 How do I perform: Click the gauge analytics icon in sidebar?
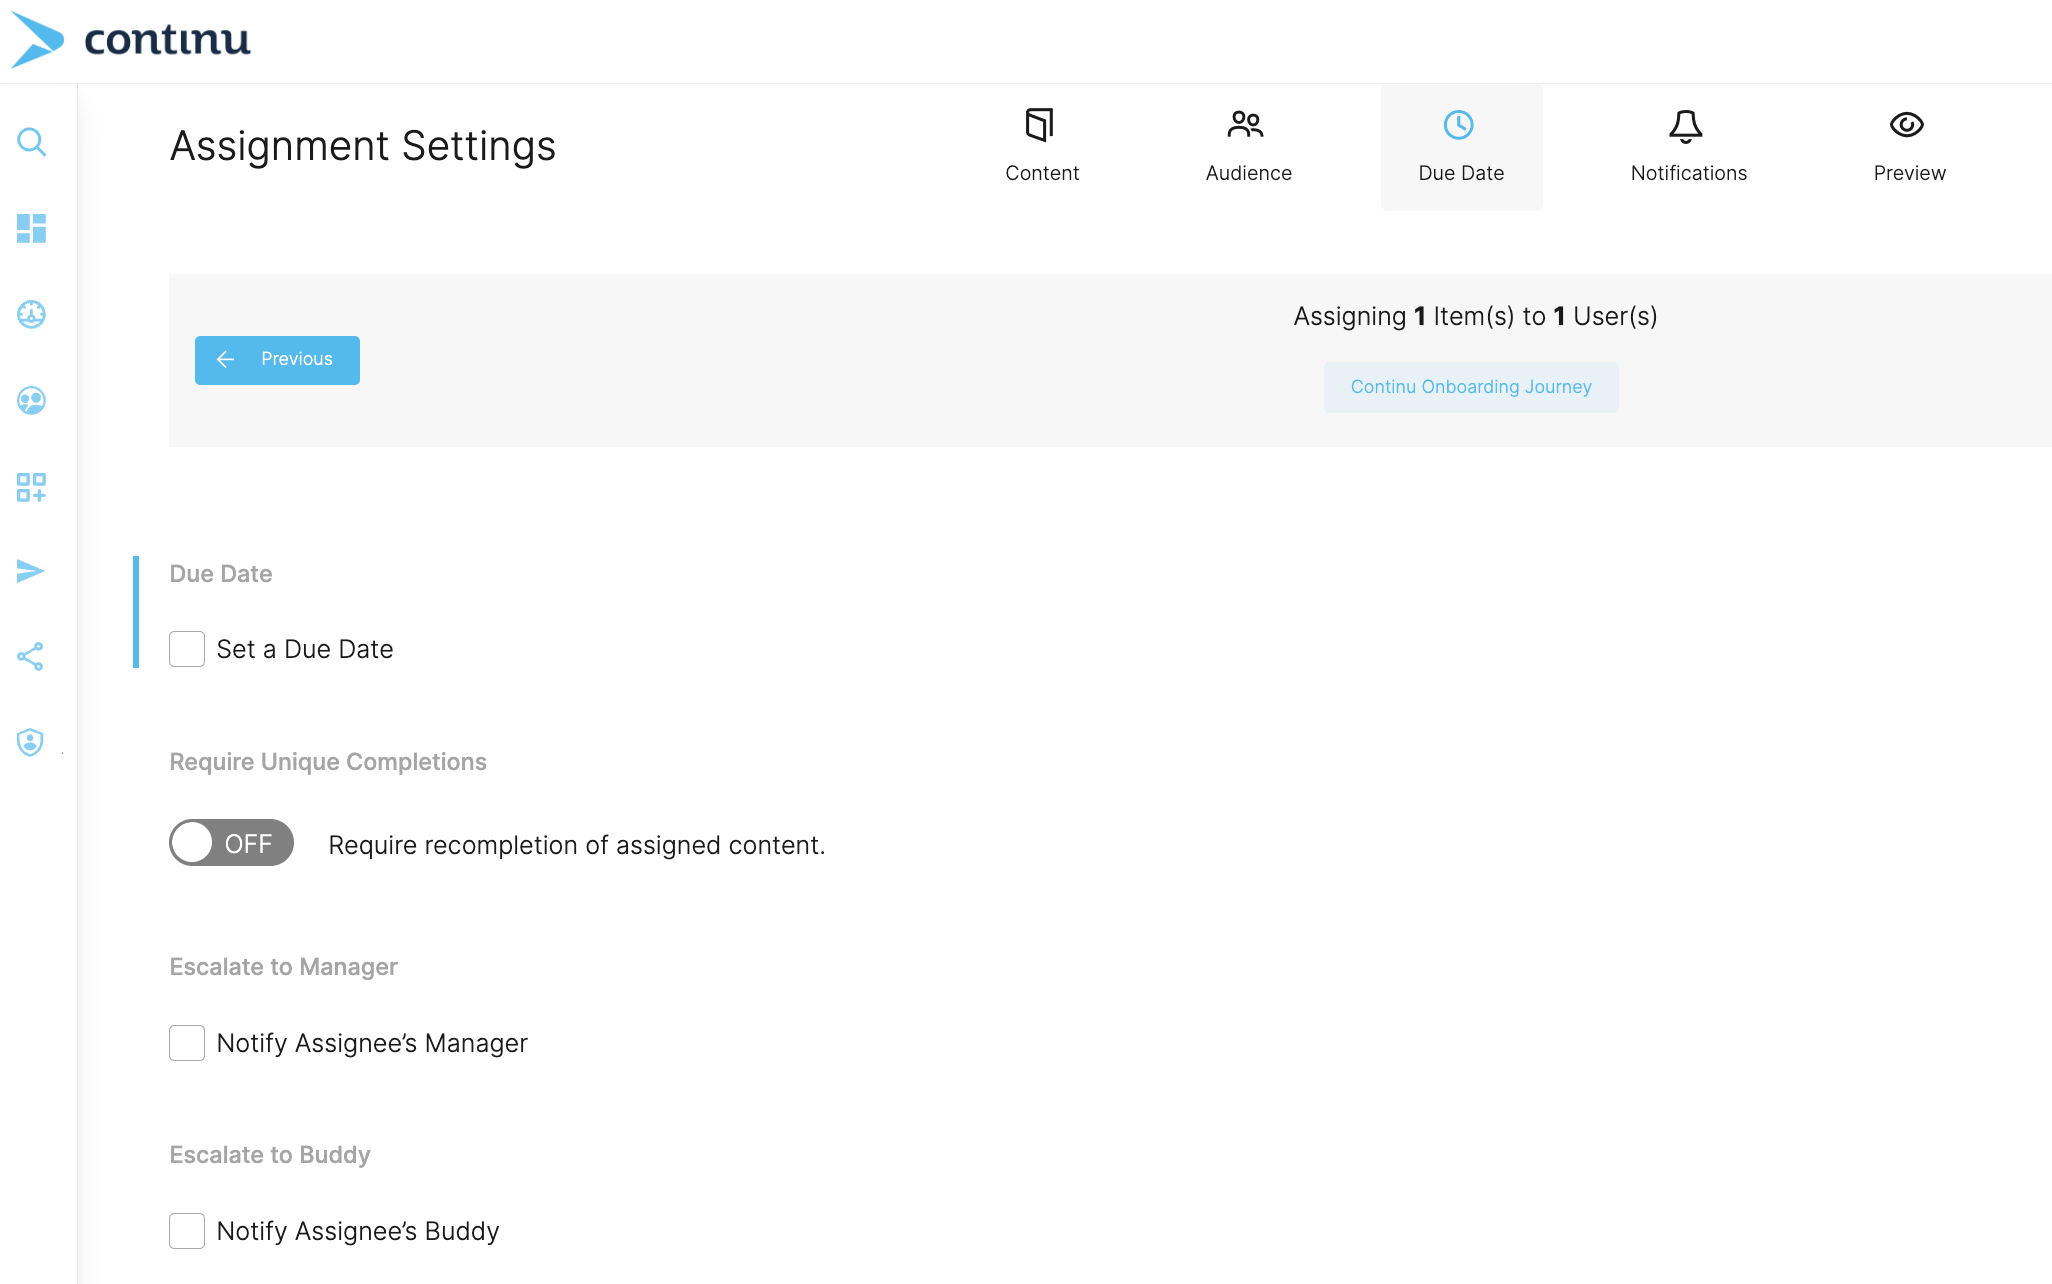click(x=31, y=314)
